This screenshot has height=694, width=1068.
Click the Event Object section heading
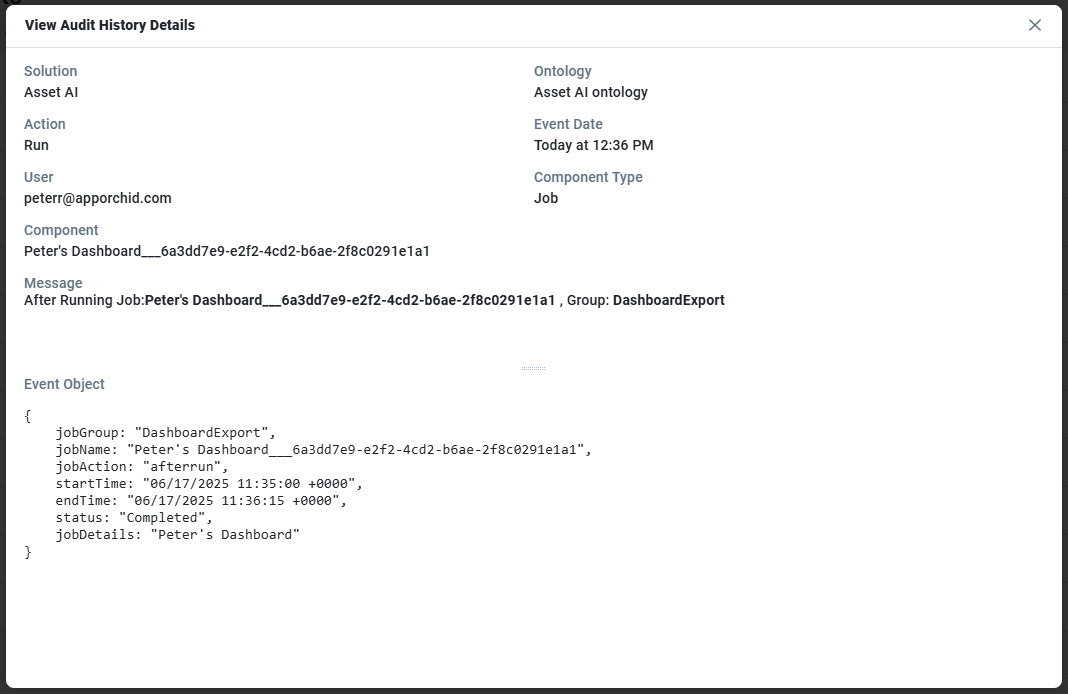[x=64, y=384]
